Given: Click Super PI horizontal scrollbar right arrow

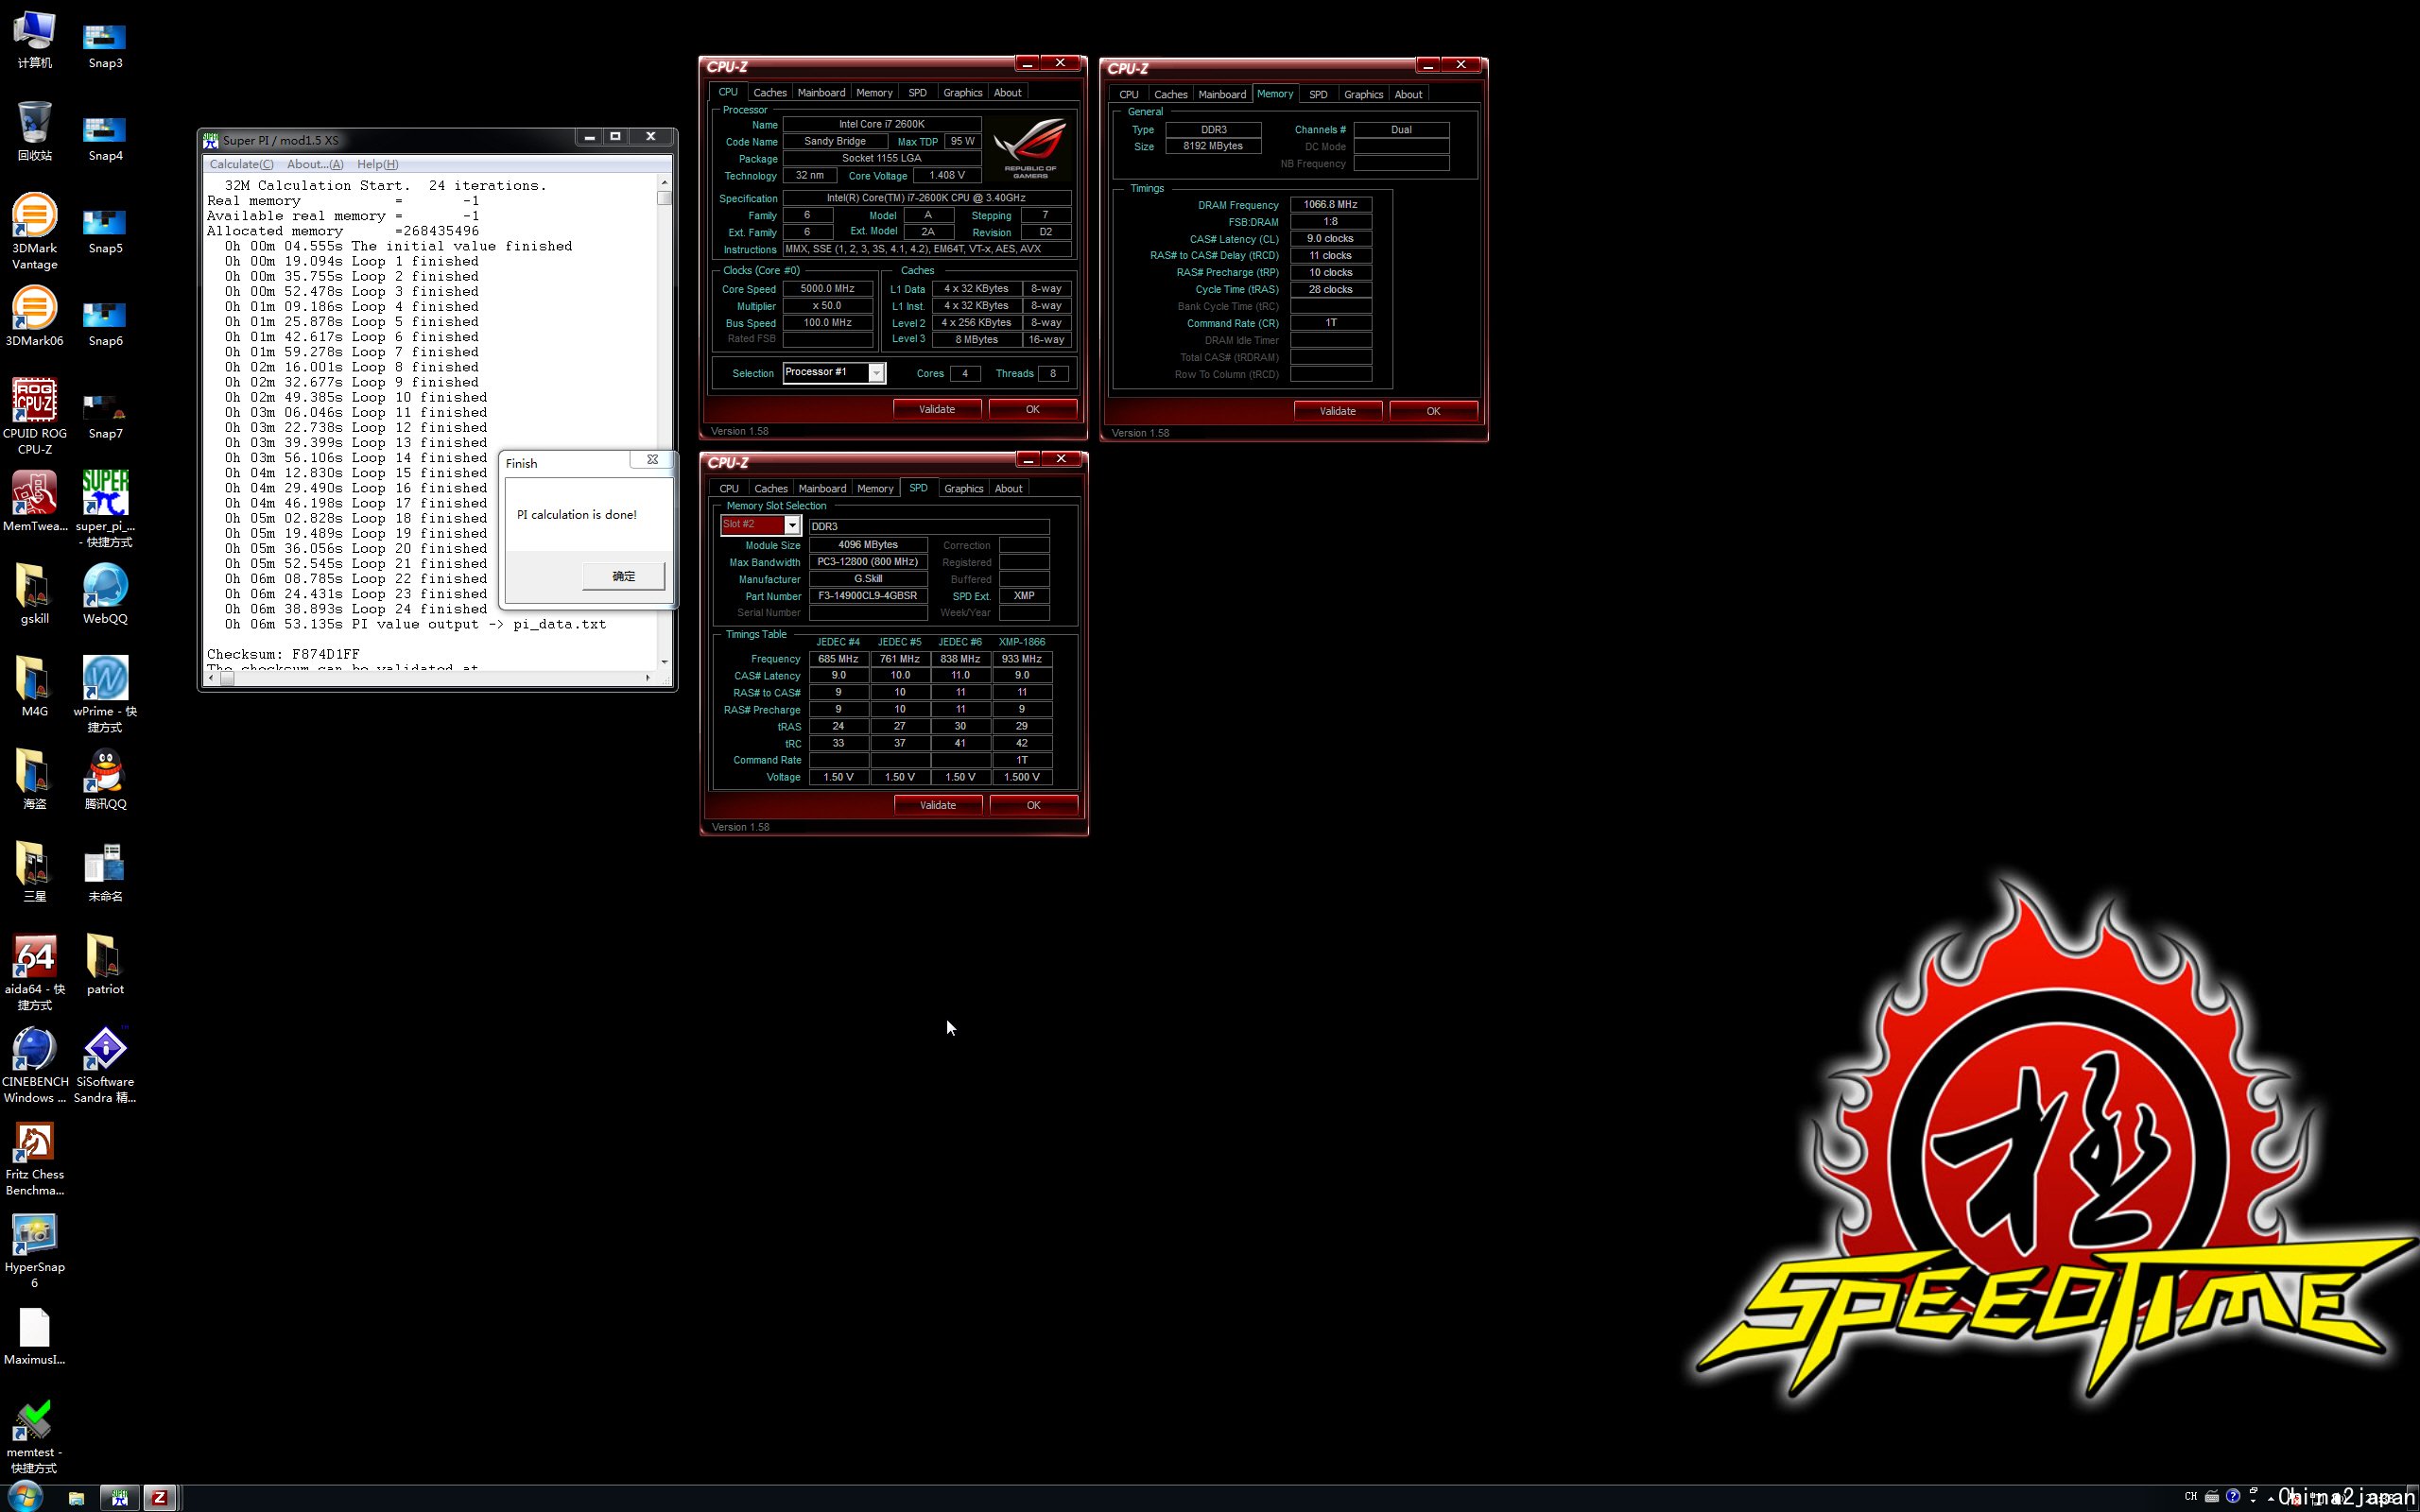Looking at the screenshot, I should click(648, 678).
